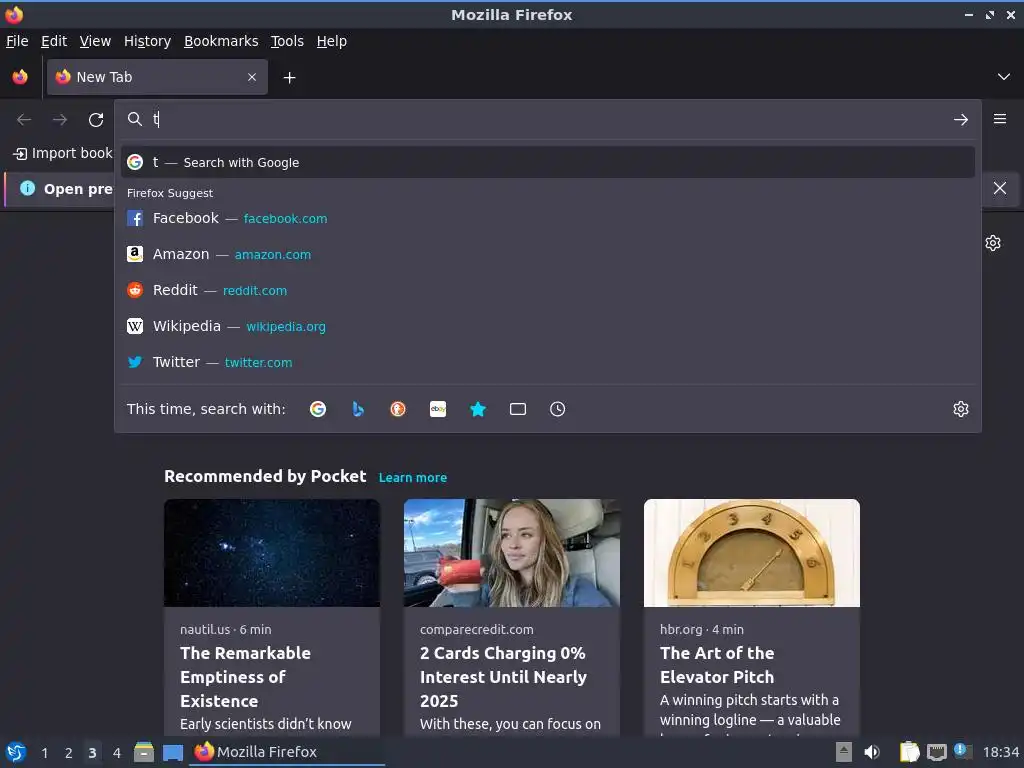Open file manager icon in taskbar
1024x768 pixels.
pyautogui.click(x=144, y=752)
